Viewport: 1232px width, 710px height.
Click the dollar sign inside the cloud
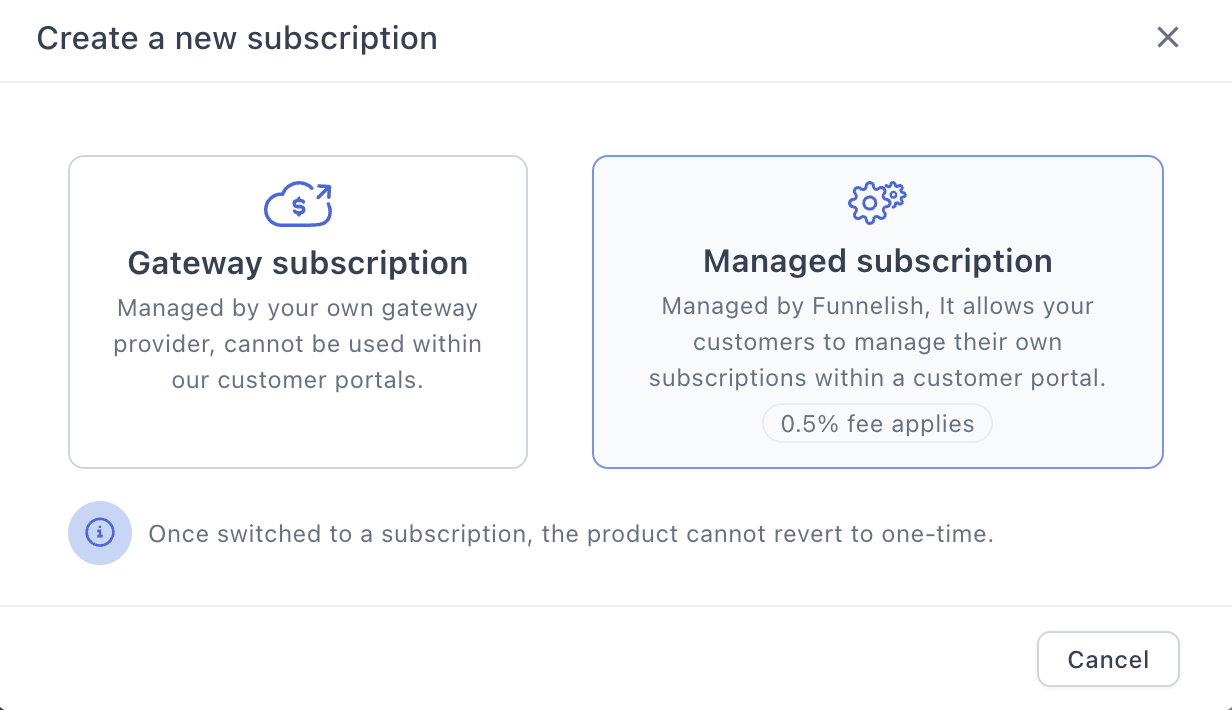[298, 208]
